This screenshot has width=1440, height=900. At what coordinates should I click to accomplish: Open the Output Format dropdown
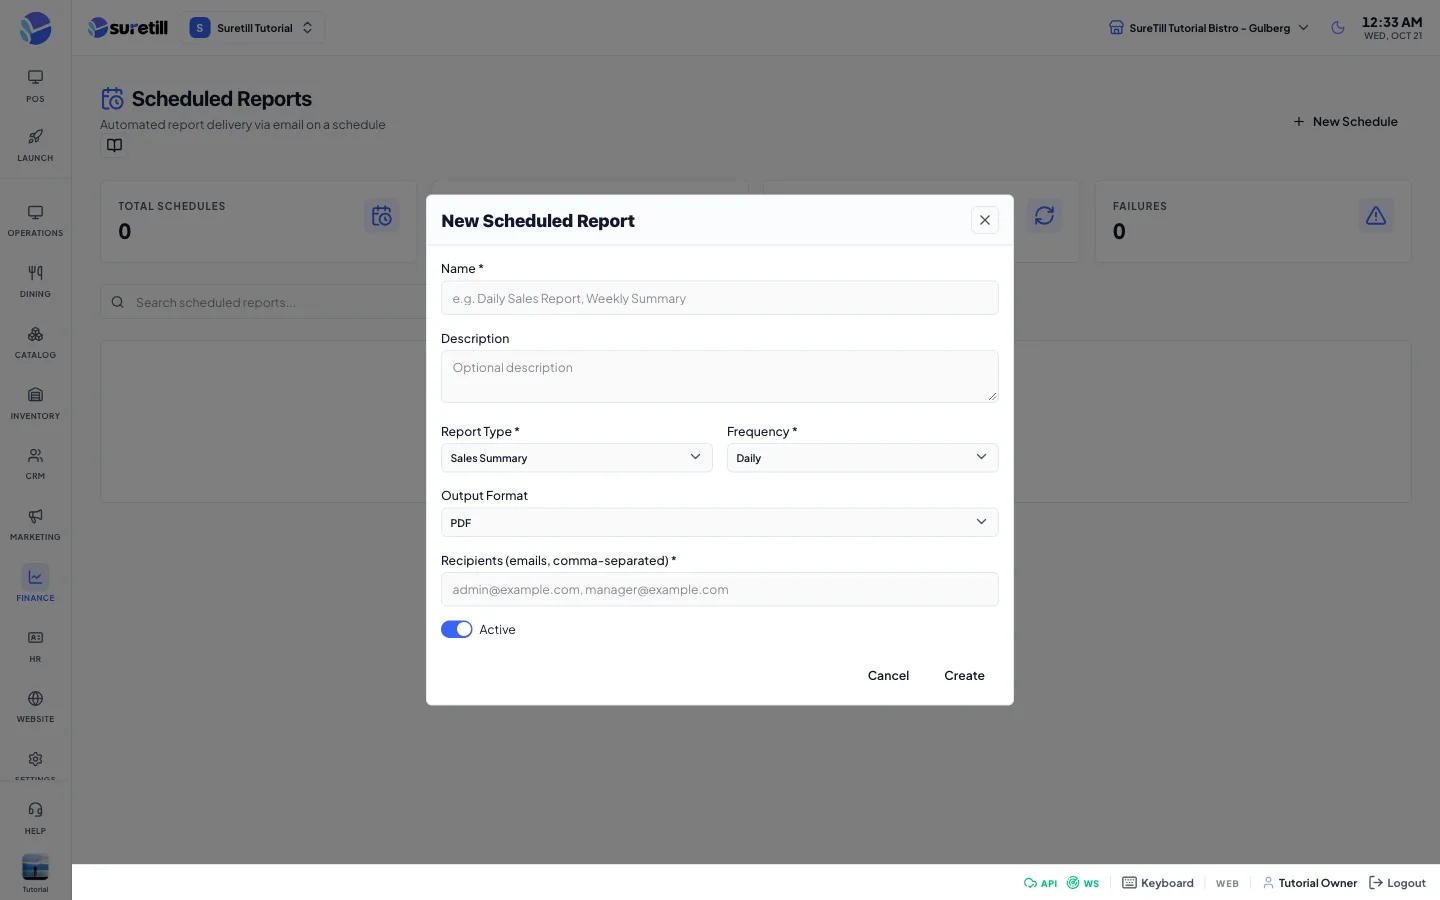pyautogui.click(x=720, y=522)
